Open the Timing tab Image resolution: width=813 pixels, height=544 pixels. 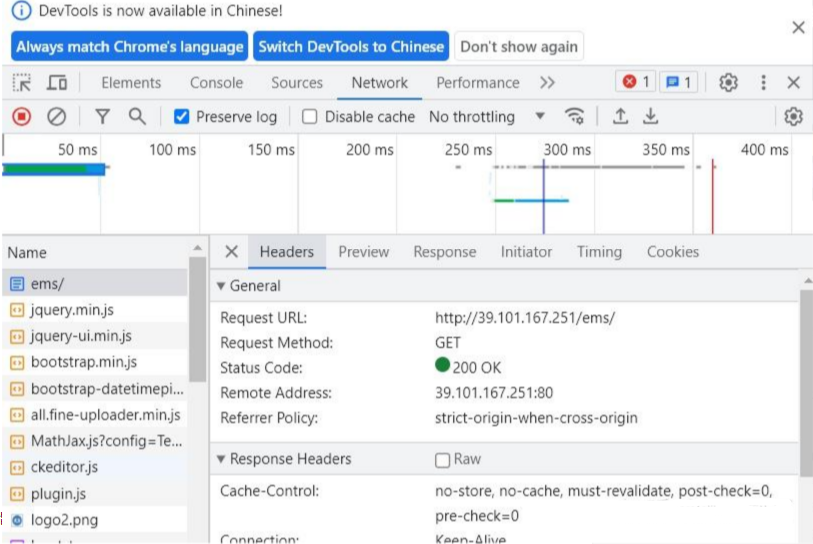pyautogui.click(x=599, y=252)
